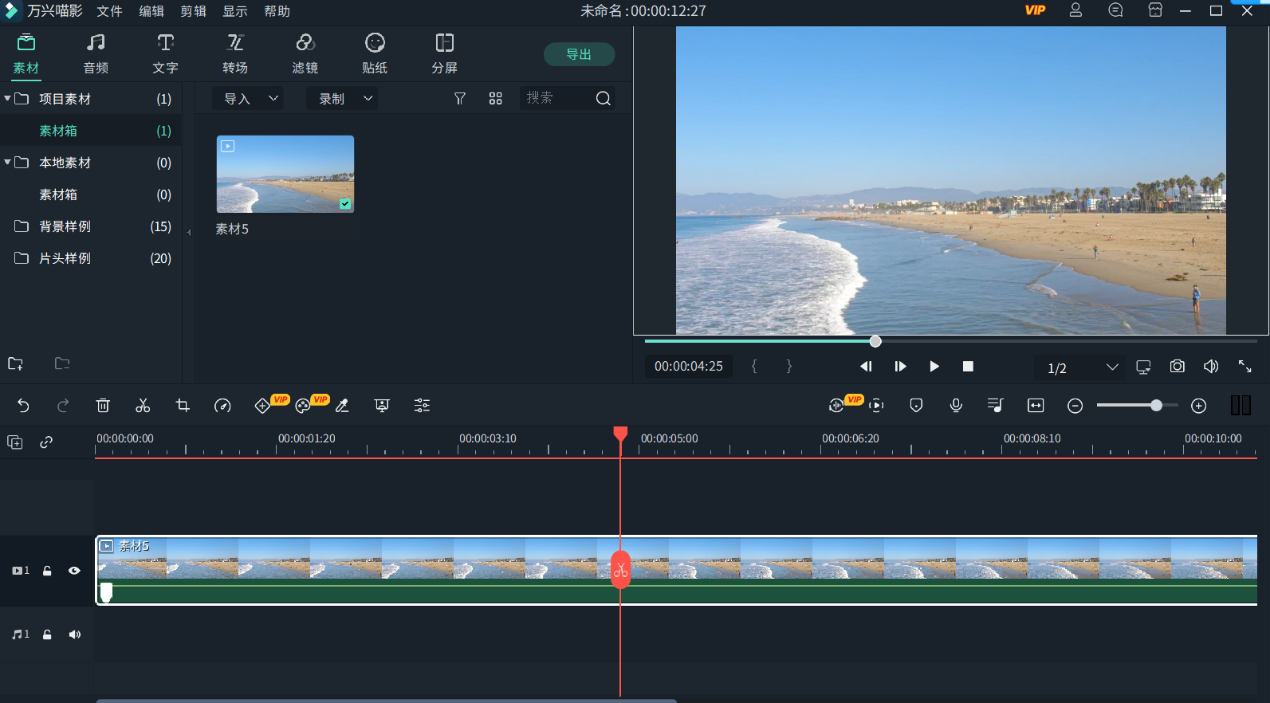This screenshot has width=1270, height=703.
Task: Click the 导出 export button
Action: click(x=579, y=55)
